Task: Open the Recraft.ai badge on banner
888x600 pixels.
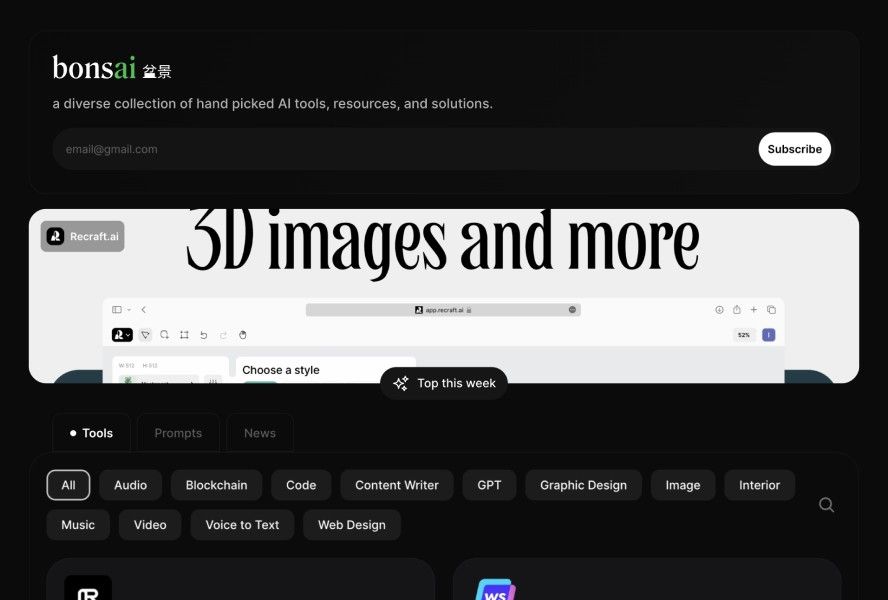Action: tap(83, 236)
